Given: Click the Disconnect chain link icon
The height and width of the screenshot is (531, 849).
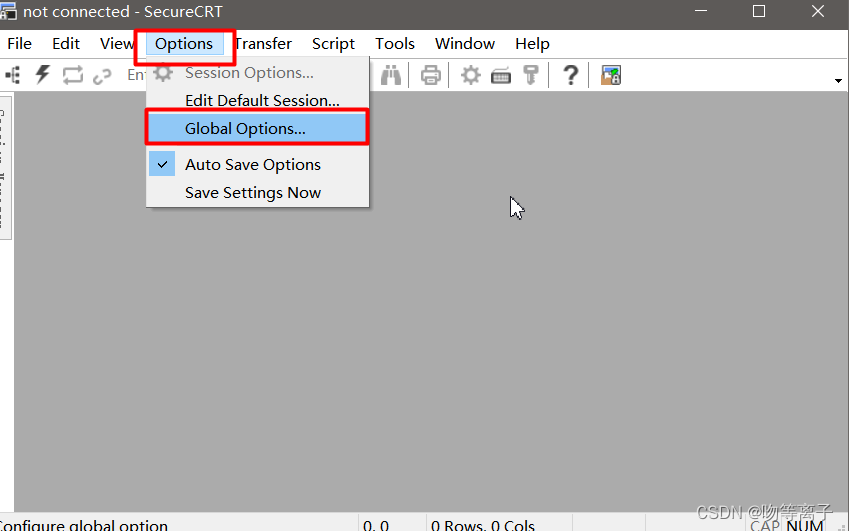Looking at the screenshot, I should tap(102, 76).
